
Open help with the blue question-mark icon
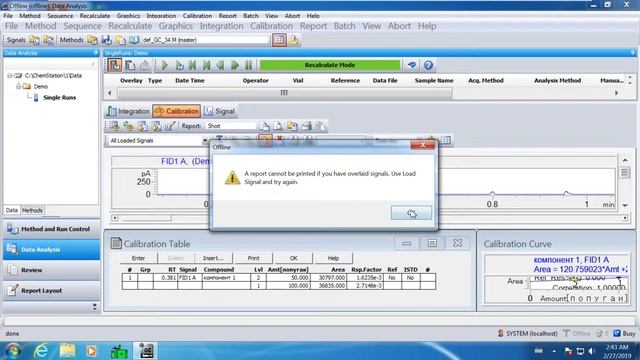pos(428,65)
